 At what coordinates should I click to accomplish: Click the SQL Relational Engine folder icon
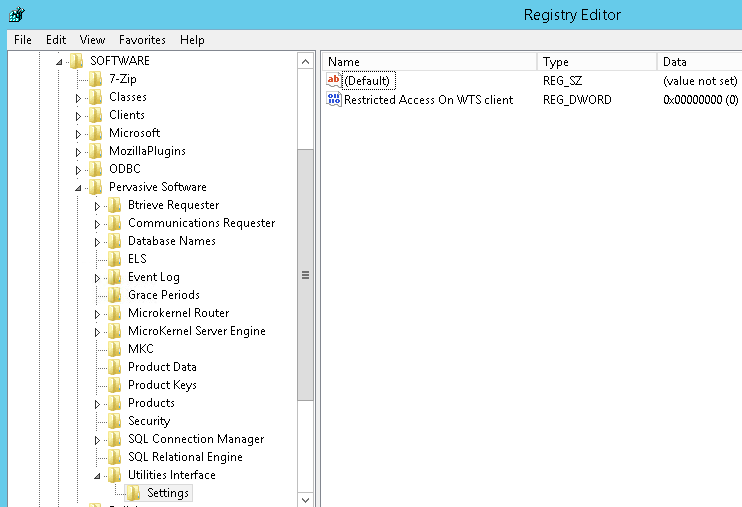tap(114, 456)
